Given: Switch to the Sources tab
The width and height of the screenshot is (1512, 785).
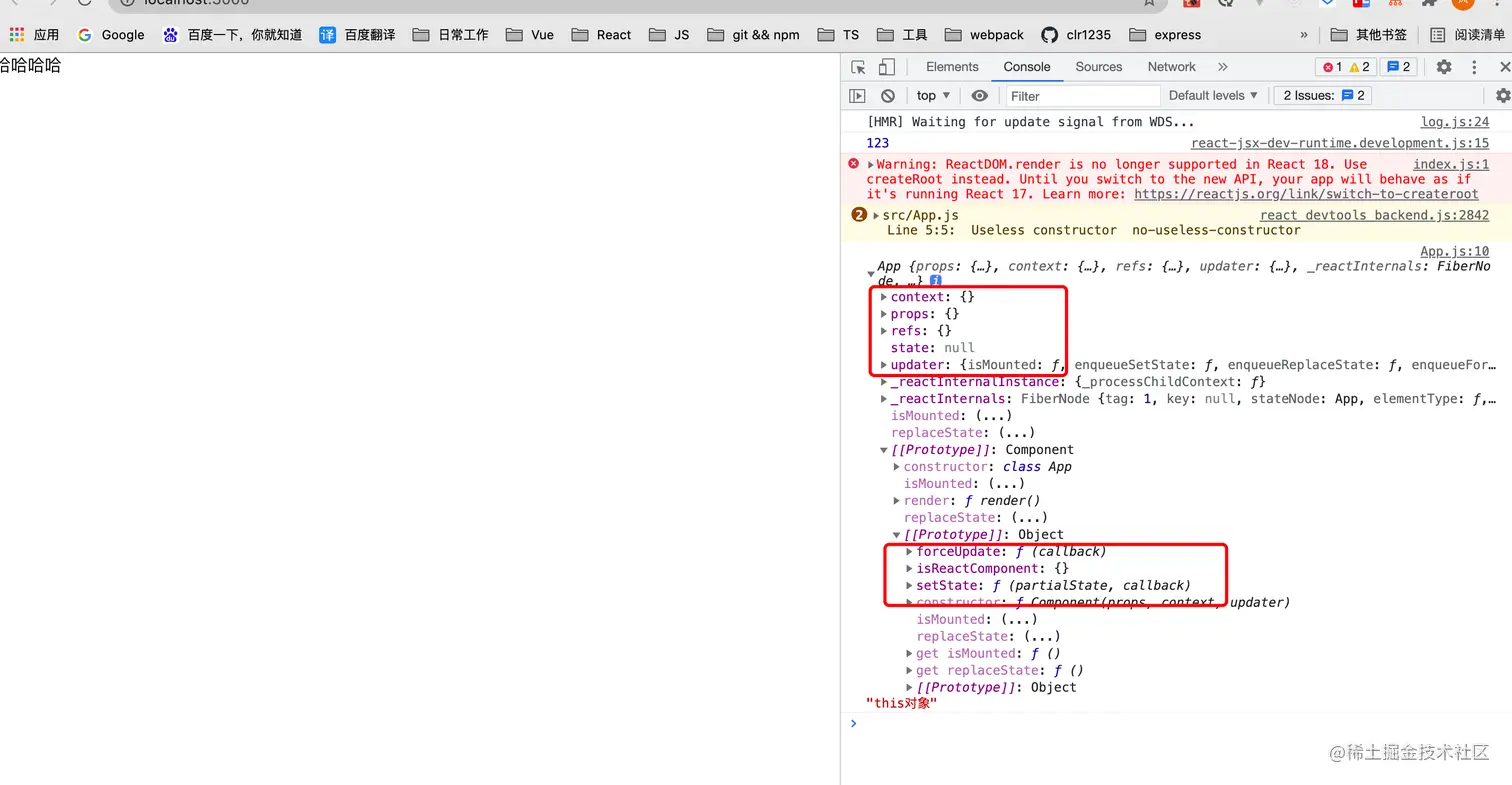Looking at the screenshot, I should point(1099,67).
